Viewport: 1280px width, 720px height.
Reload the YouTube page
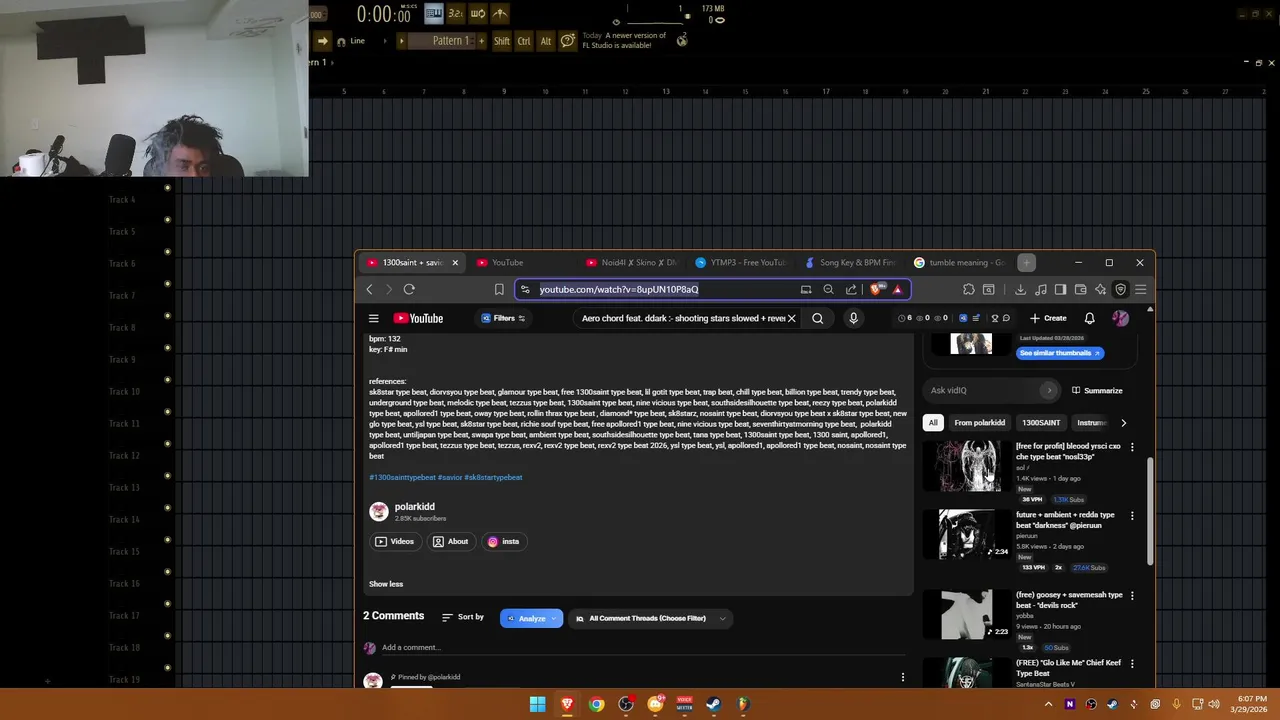point(409,289)
